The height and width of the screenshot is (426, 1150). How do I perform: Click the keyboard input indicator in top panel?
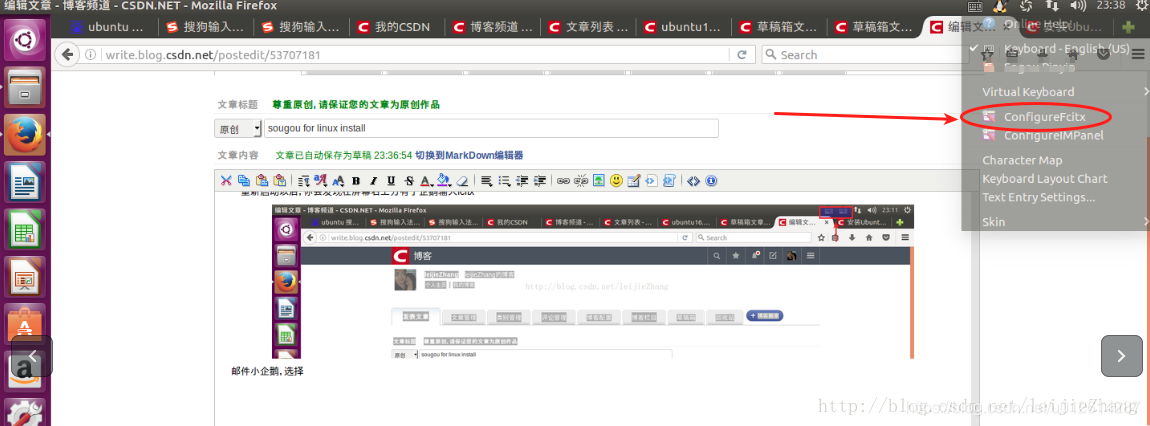click(x=975, y=6)
